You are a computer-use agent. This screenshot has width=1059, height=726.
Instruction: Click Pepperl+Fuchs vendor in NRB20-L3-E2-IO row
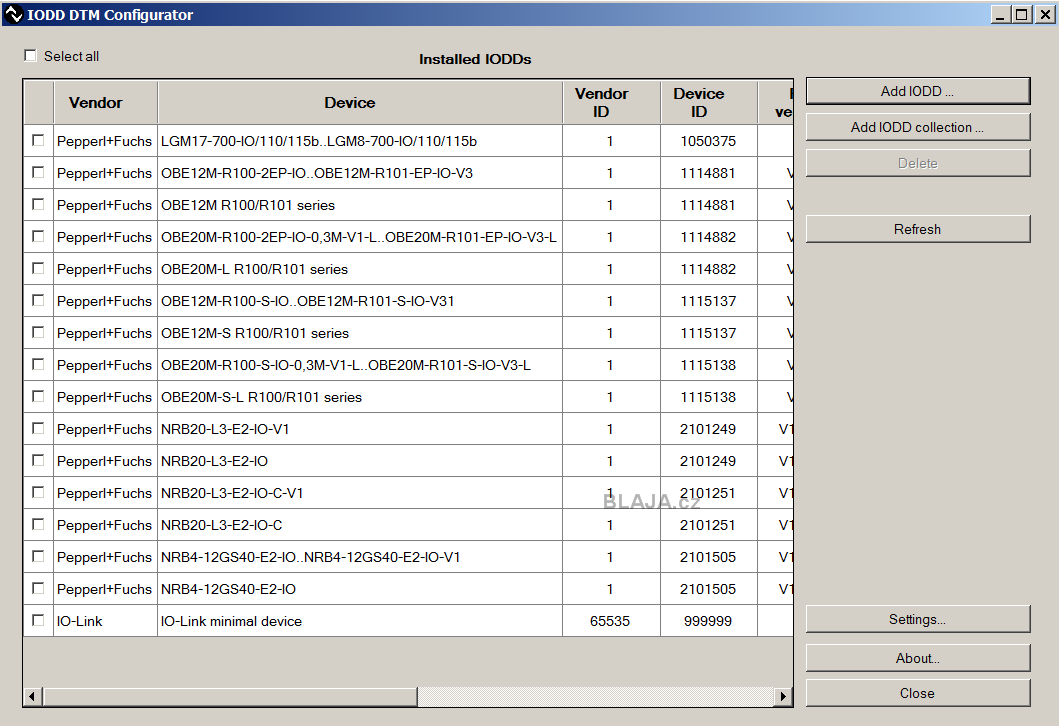[104, 461]
